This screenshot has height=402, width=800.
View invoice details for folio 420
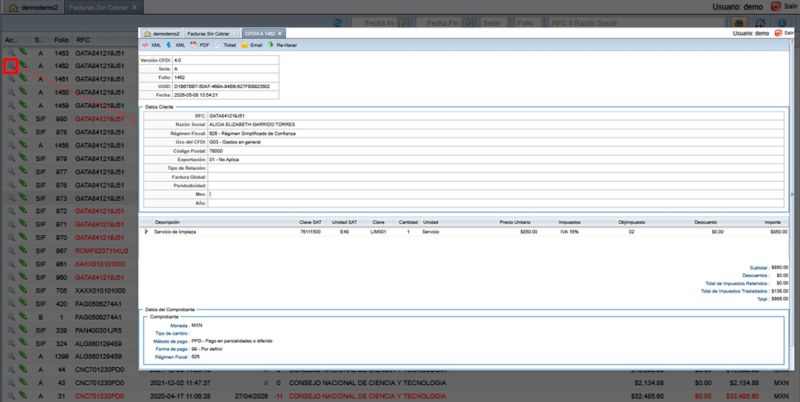coord(11,304)
